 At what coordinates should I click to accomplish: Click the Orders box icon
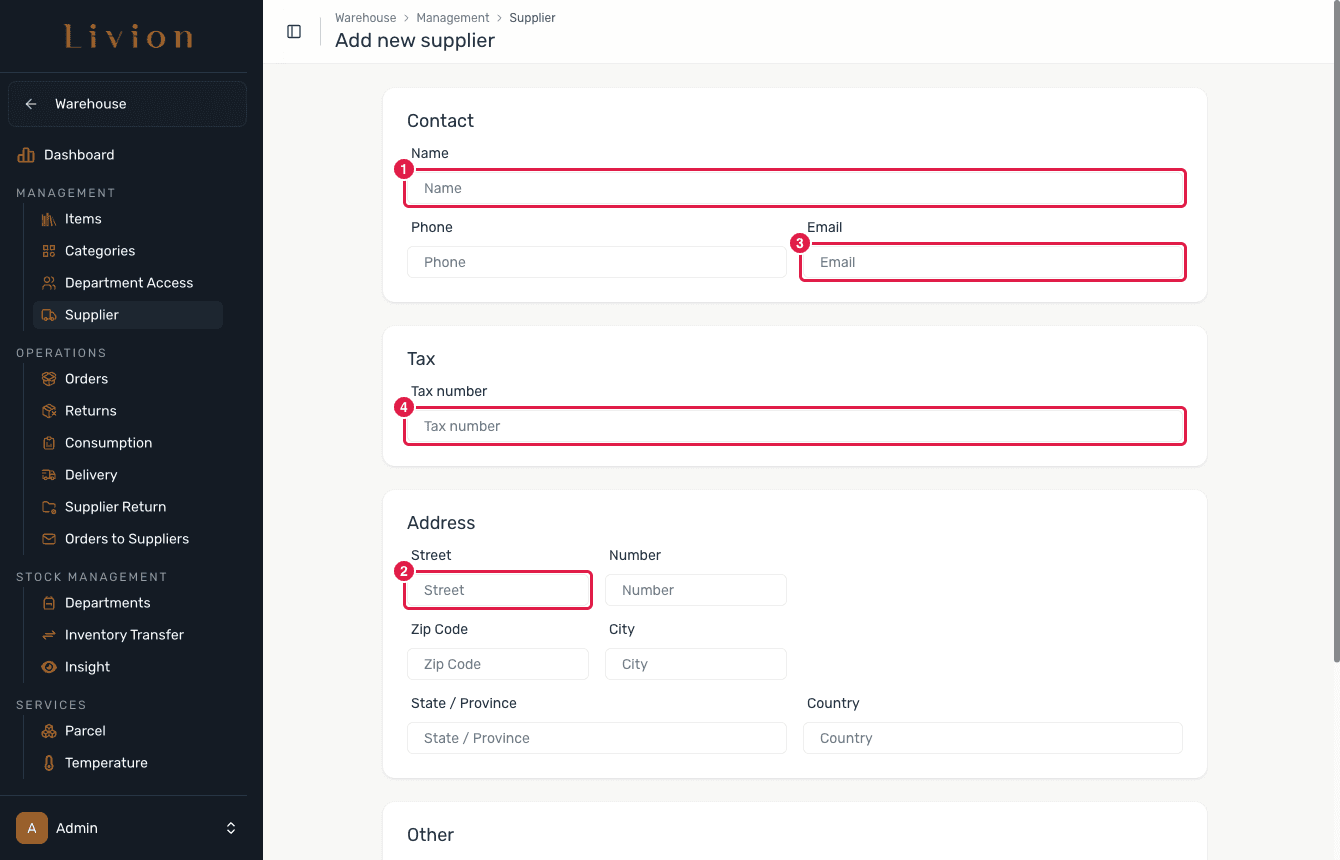pos(48,379)
